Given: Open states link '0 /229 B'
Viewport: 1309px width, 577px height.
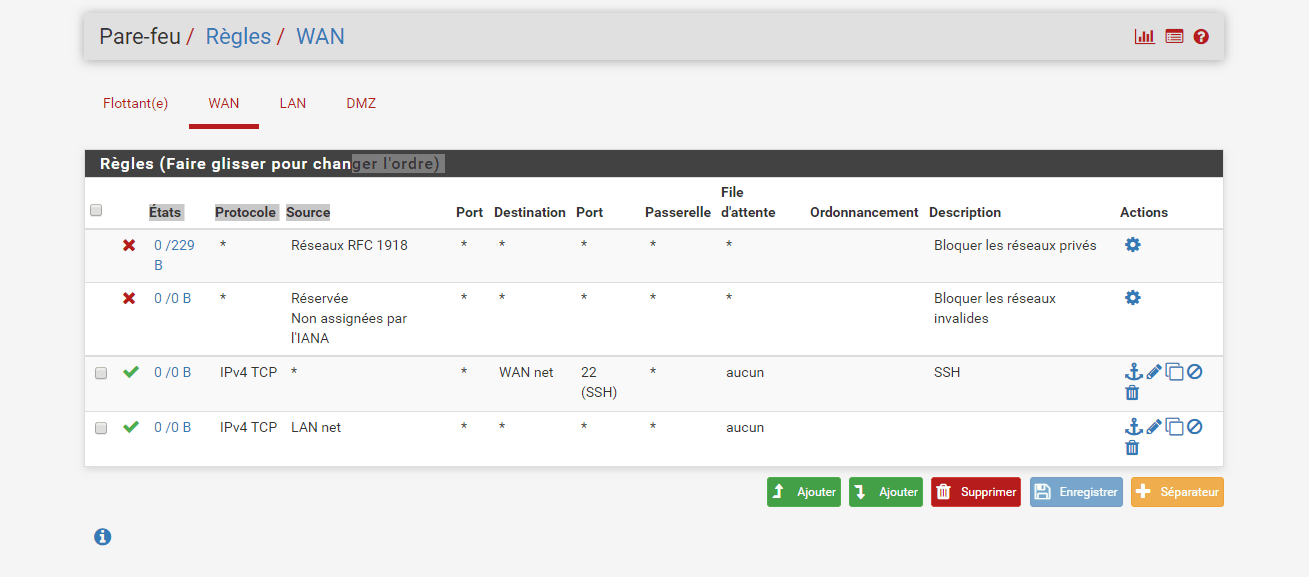Looking at the screenshot, I should 174,255.
